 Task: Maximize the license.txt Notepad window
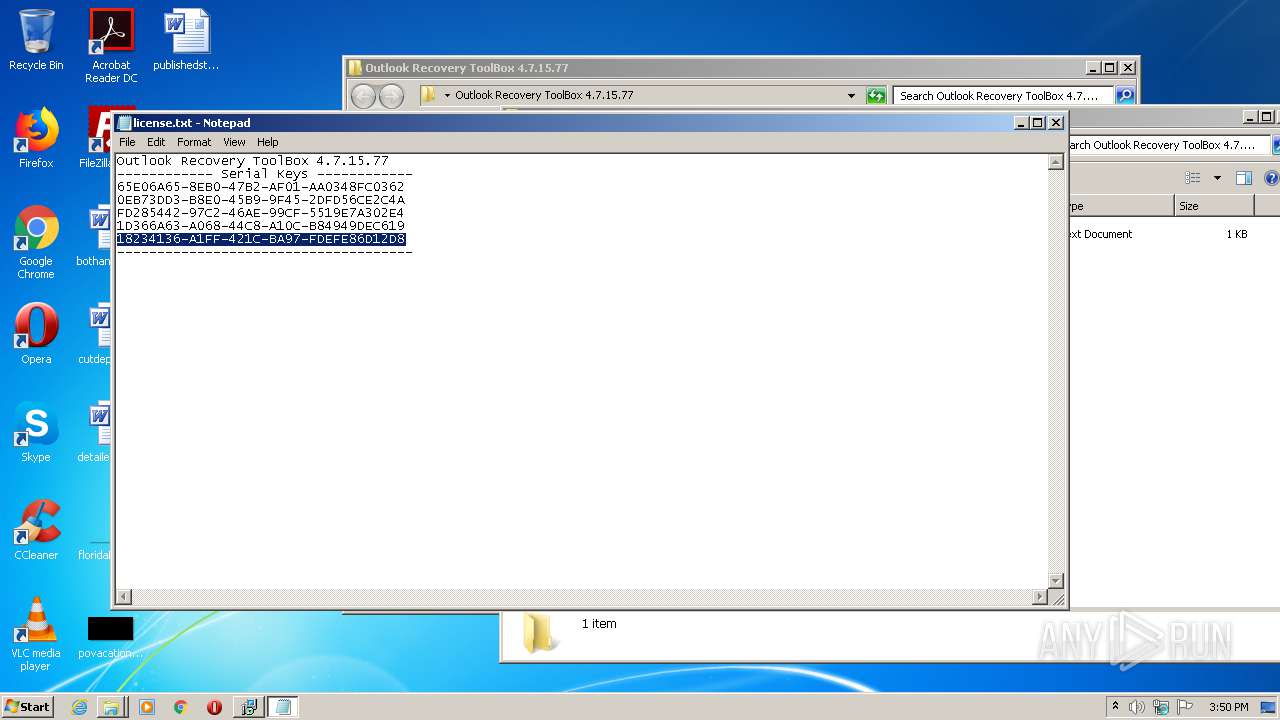tap(1037, 123)
